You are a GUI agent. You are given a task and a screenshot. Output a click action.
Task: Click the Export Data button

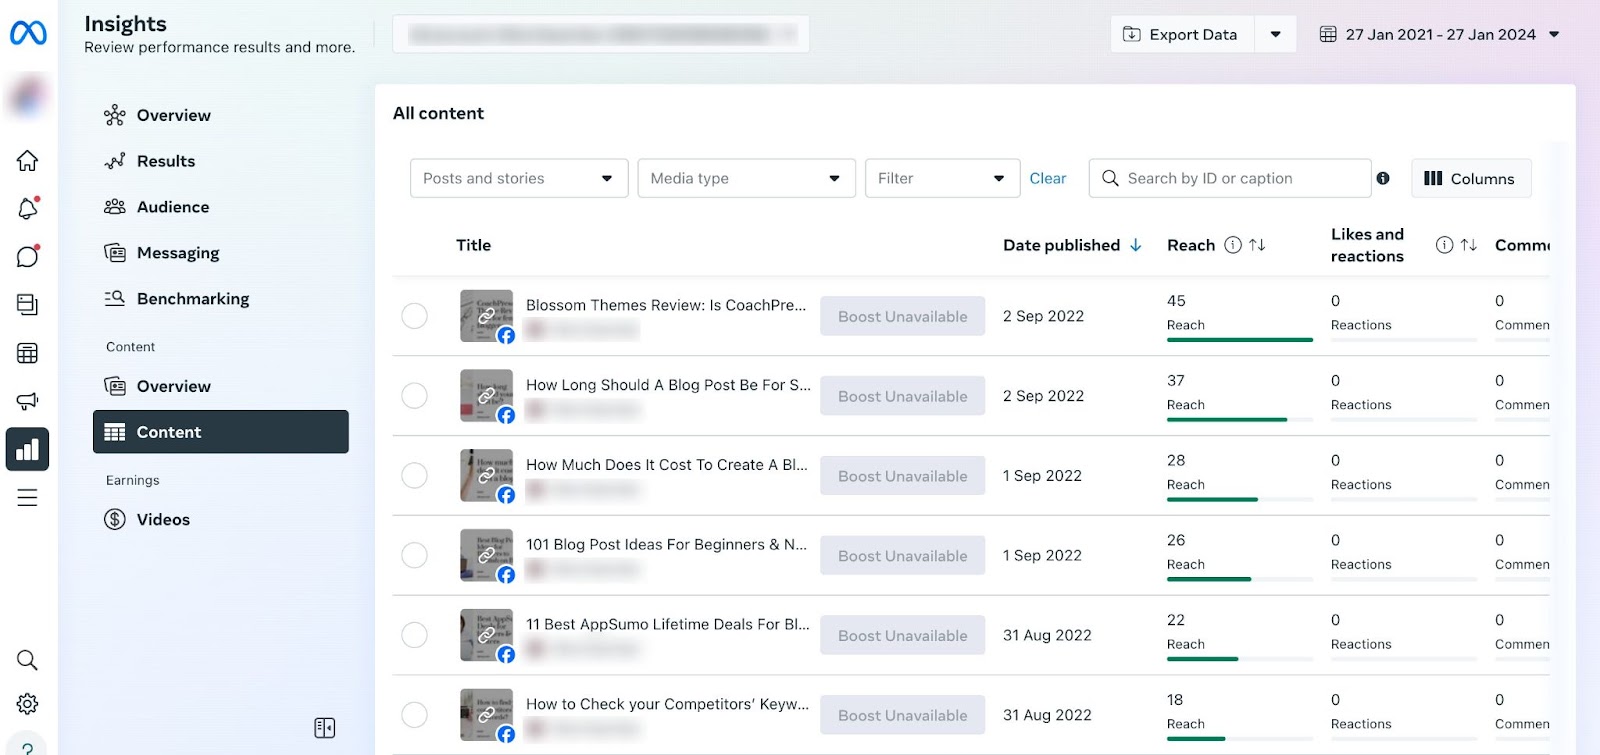point(1182,34)
